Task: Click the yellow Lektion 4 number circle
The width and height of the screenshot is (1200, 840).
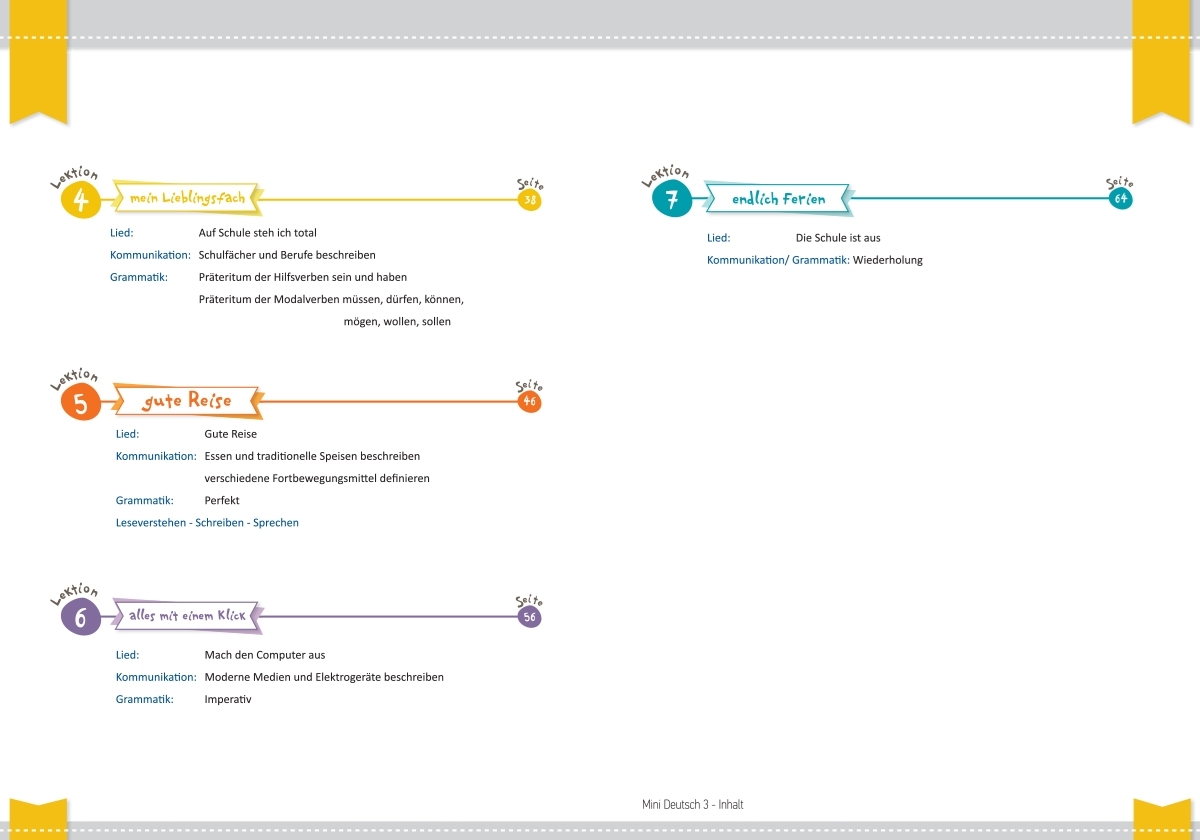Action: tap(81, 200)
